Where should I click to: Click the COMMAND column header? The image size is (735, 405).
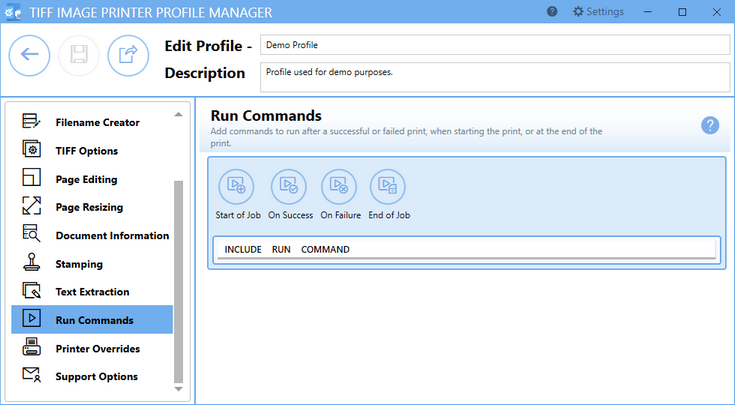(325, 249)
